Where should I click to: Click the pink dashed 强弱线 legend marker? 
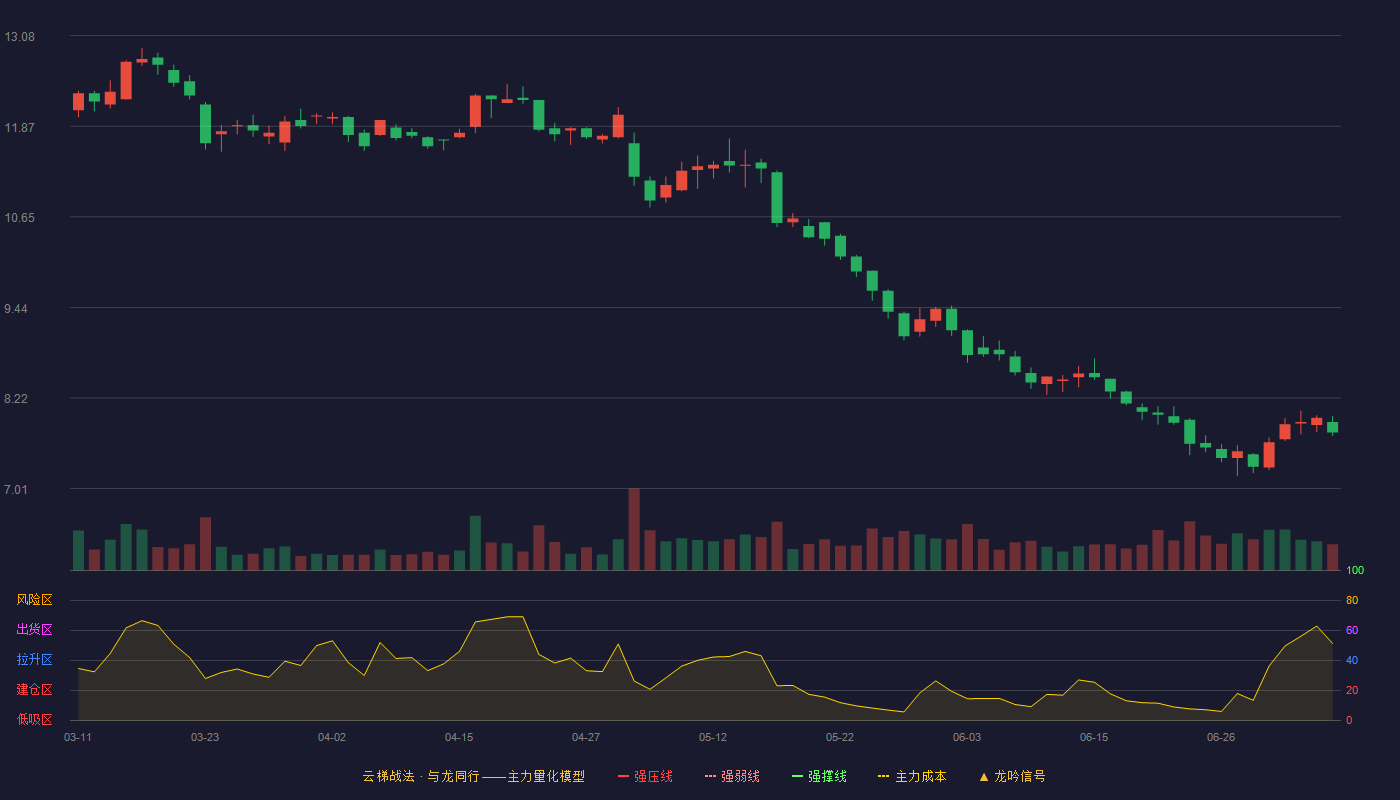point(710,776)
